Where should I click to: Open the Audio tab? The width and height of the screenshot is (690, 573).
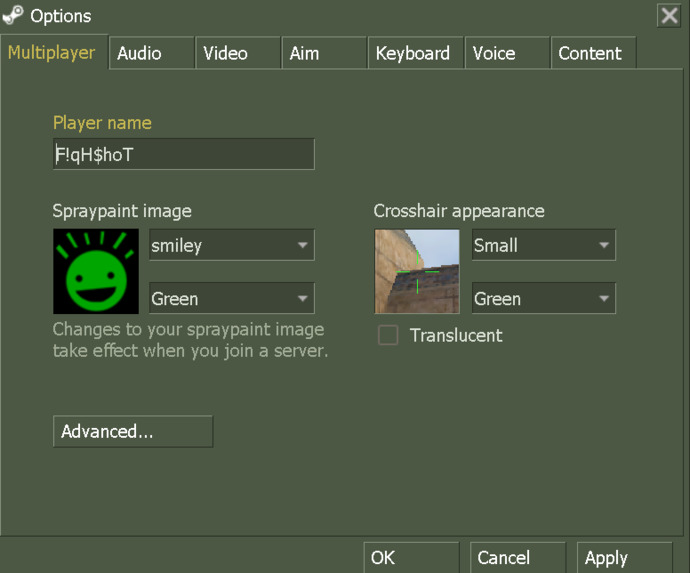pos(140,54)
